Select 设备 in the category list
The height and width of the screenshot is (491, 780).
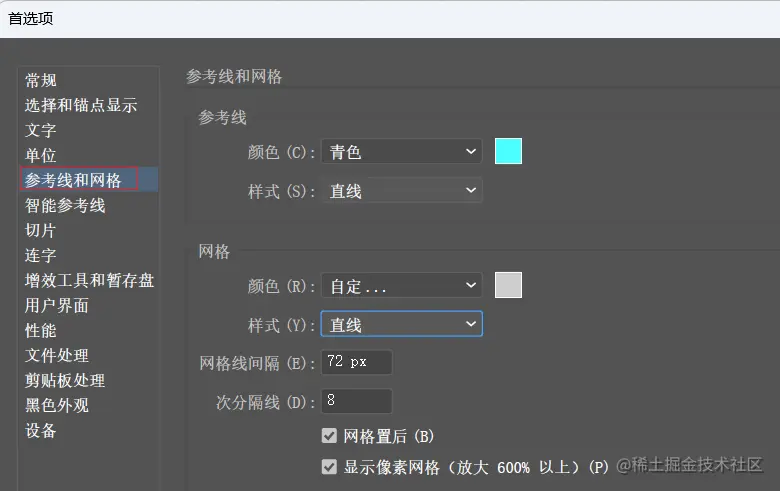(41, 430)
